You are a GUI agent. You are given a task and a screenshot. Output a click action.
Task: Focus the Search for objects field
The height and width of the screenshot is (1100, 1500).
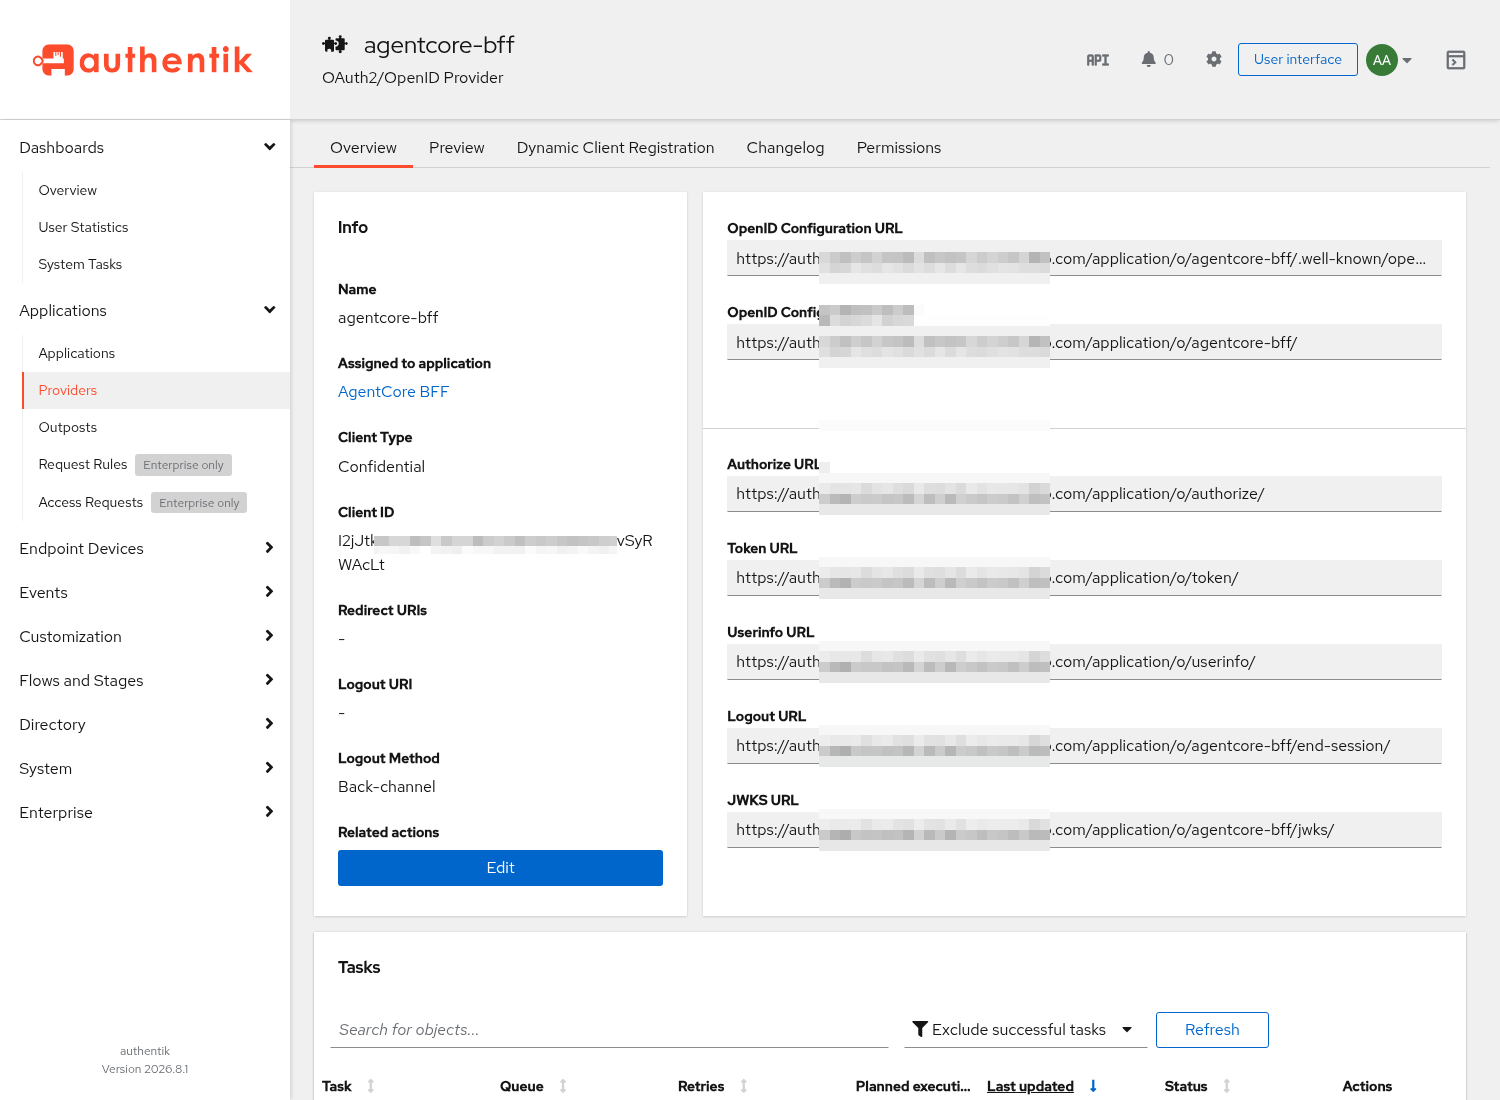click(x=609, y=1030)
